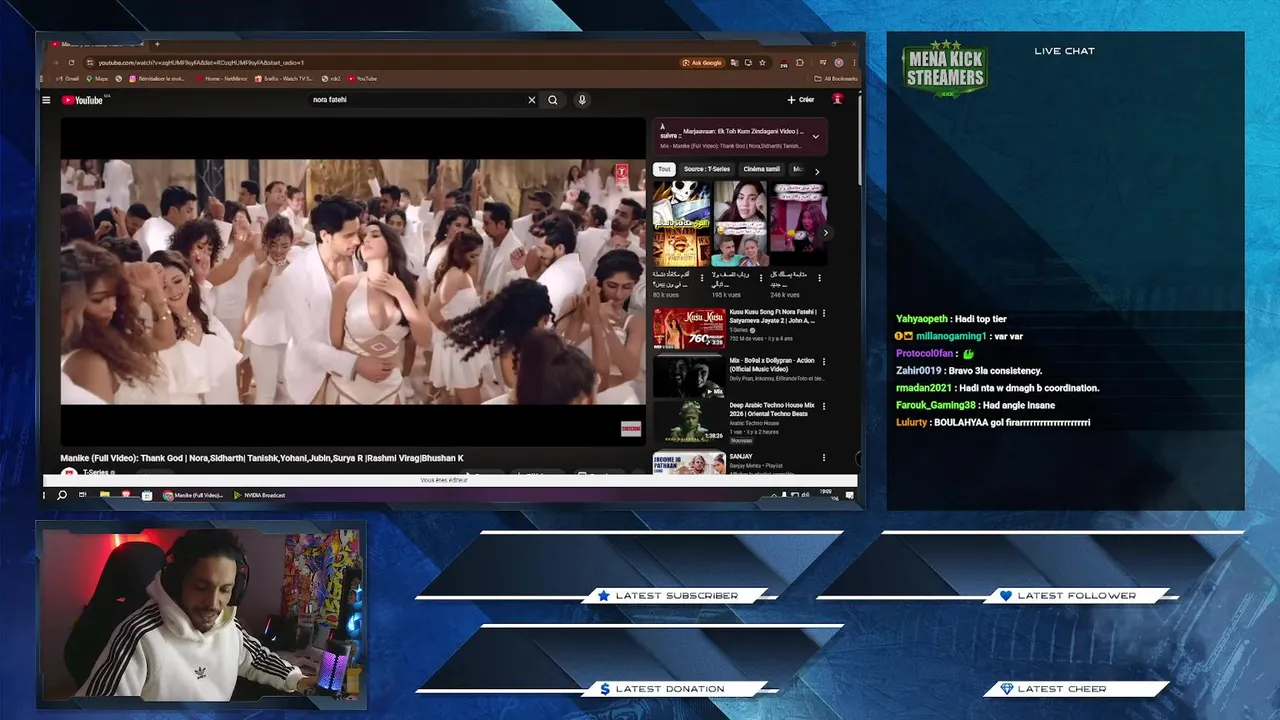
Task: Click the Ask Google chip in the address bar
Action: point(703,62)
